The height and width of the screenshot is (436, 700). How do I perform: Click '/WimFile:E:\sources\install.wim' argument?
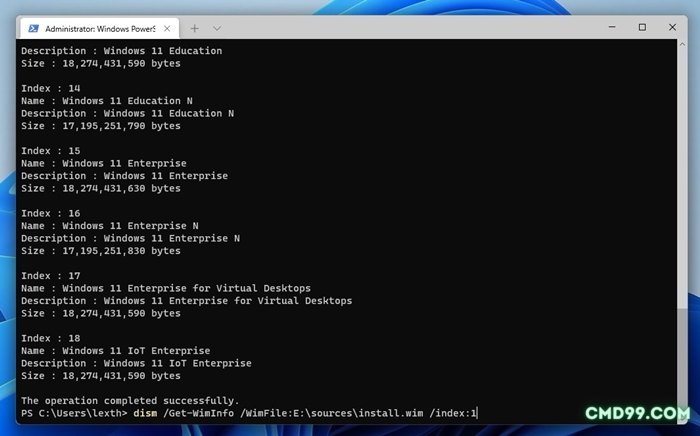coord(332,413)
